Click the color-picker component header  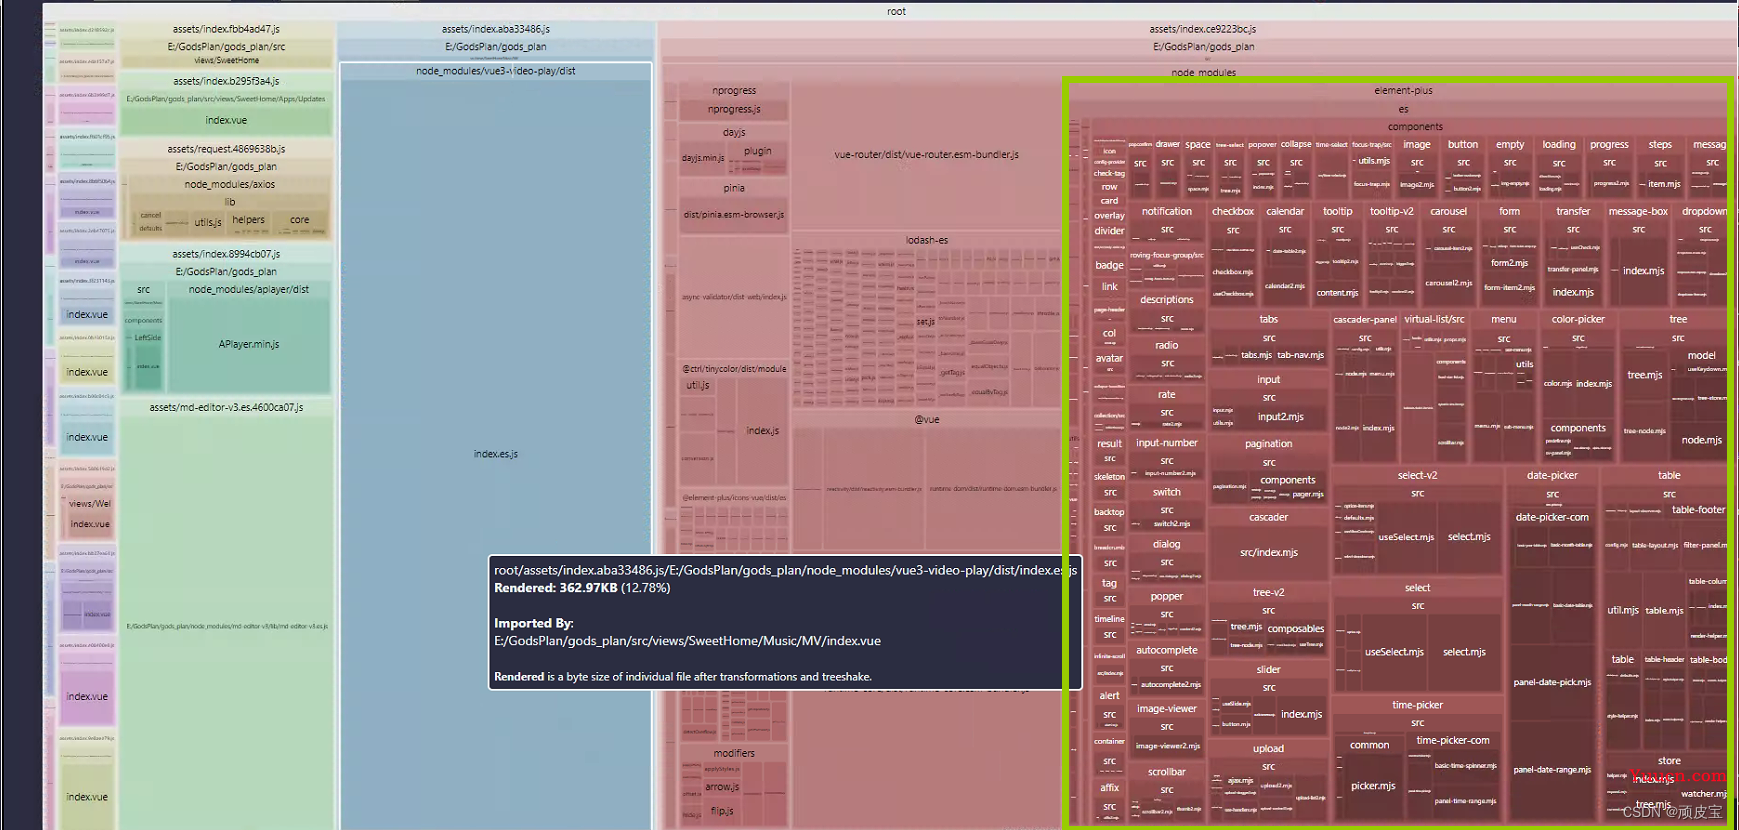tap(1578, 319)
